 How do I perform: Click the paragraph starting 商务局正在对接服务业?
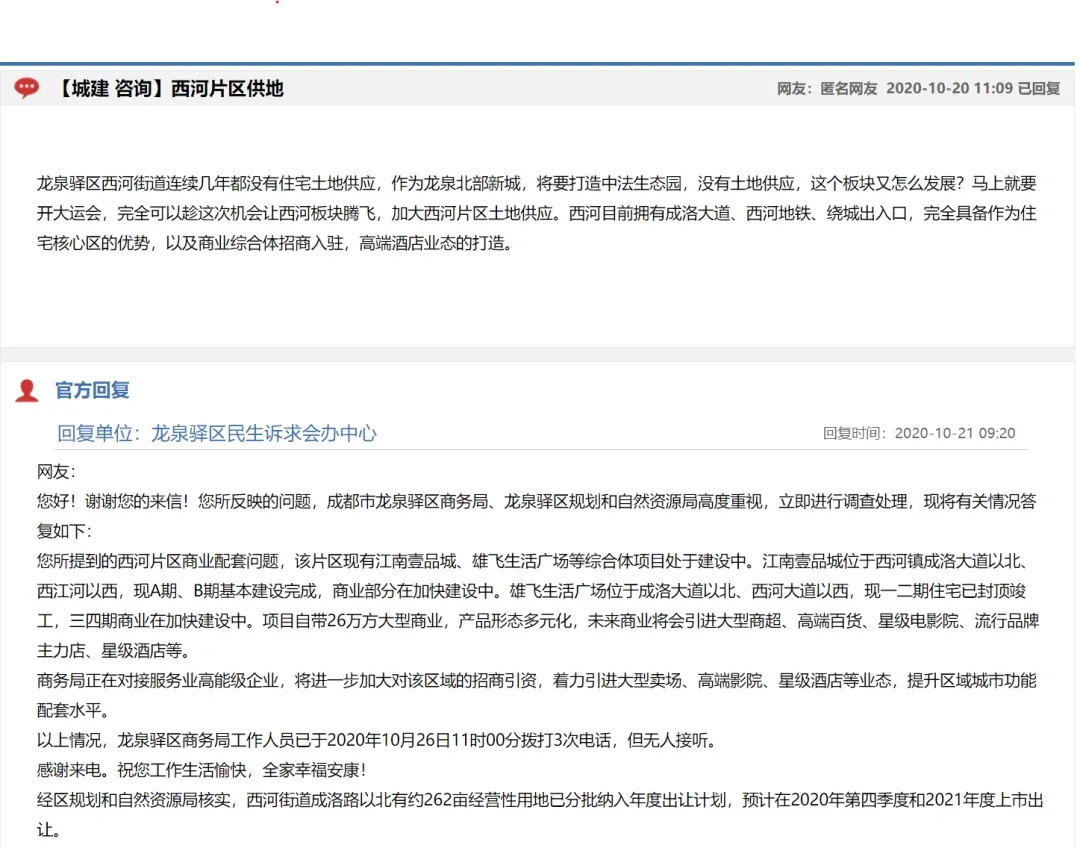point(537,695)
